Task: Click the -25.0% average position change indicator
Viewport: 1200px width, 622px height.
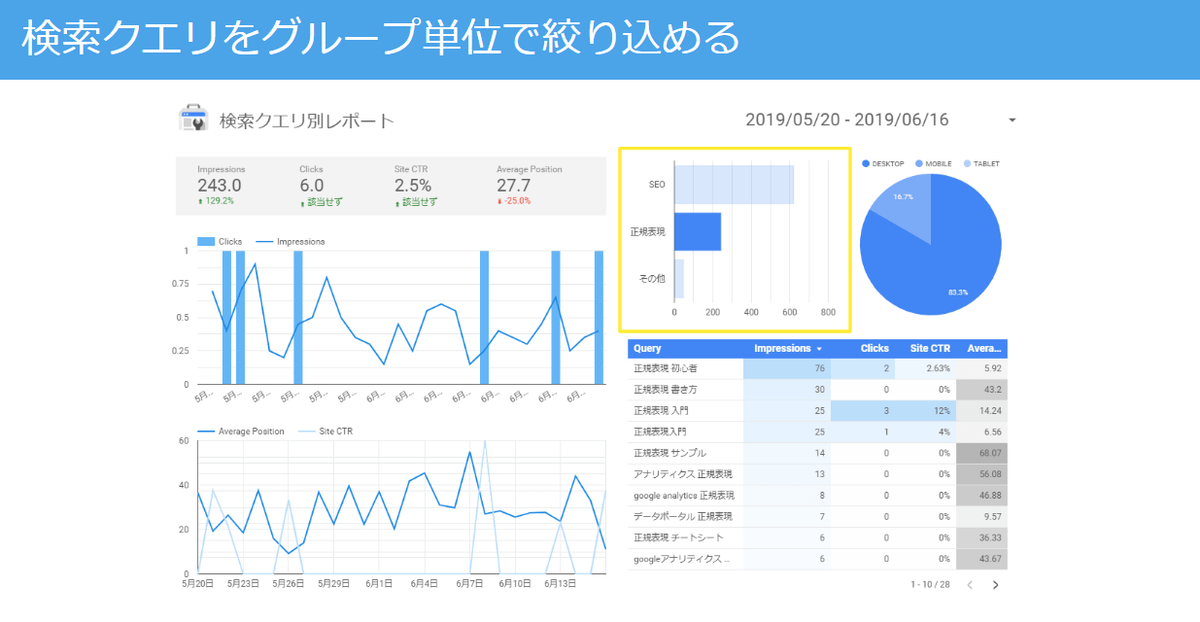Action: click(514, 201)
